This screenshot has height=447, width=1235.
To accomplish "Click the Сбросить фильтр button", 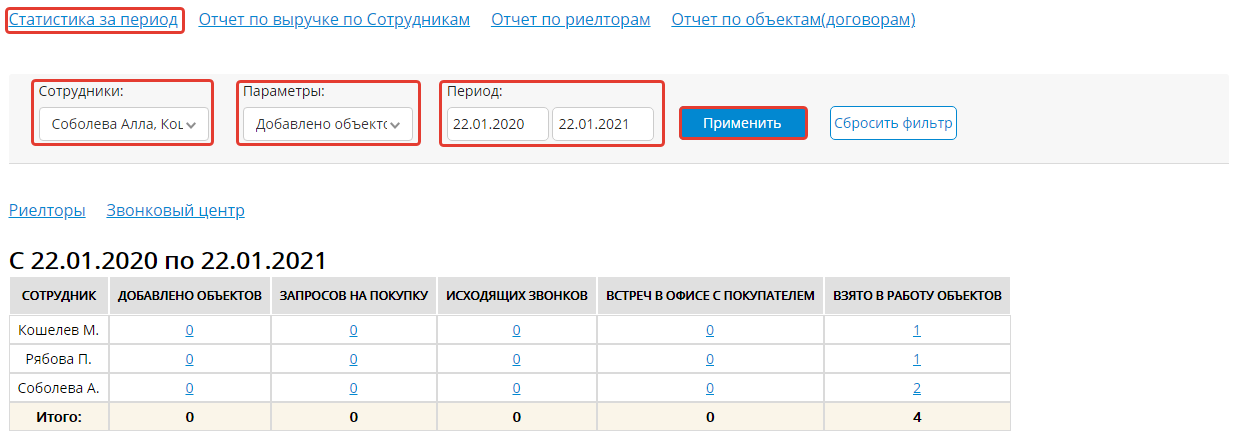I will tap(893, 124).
